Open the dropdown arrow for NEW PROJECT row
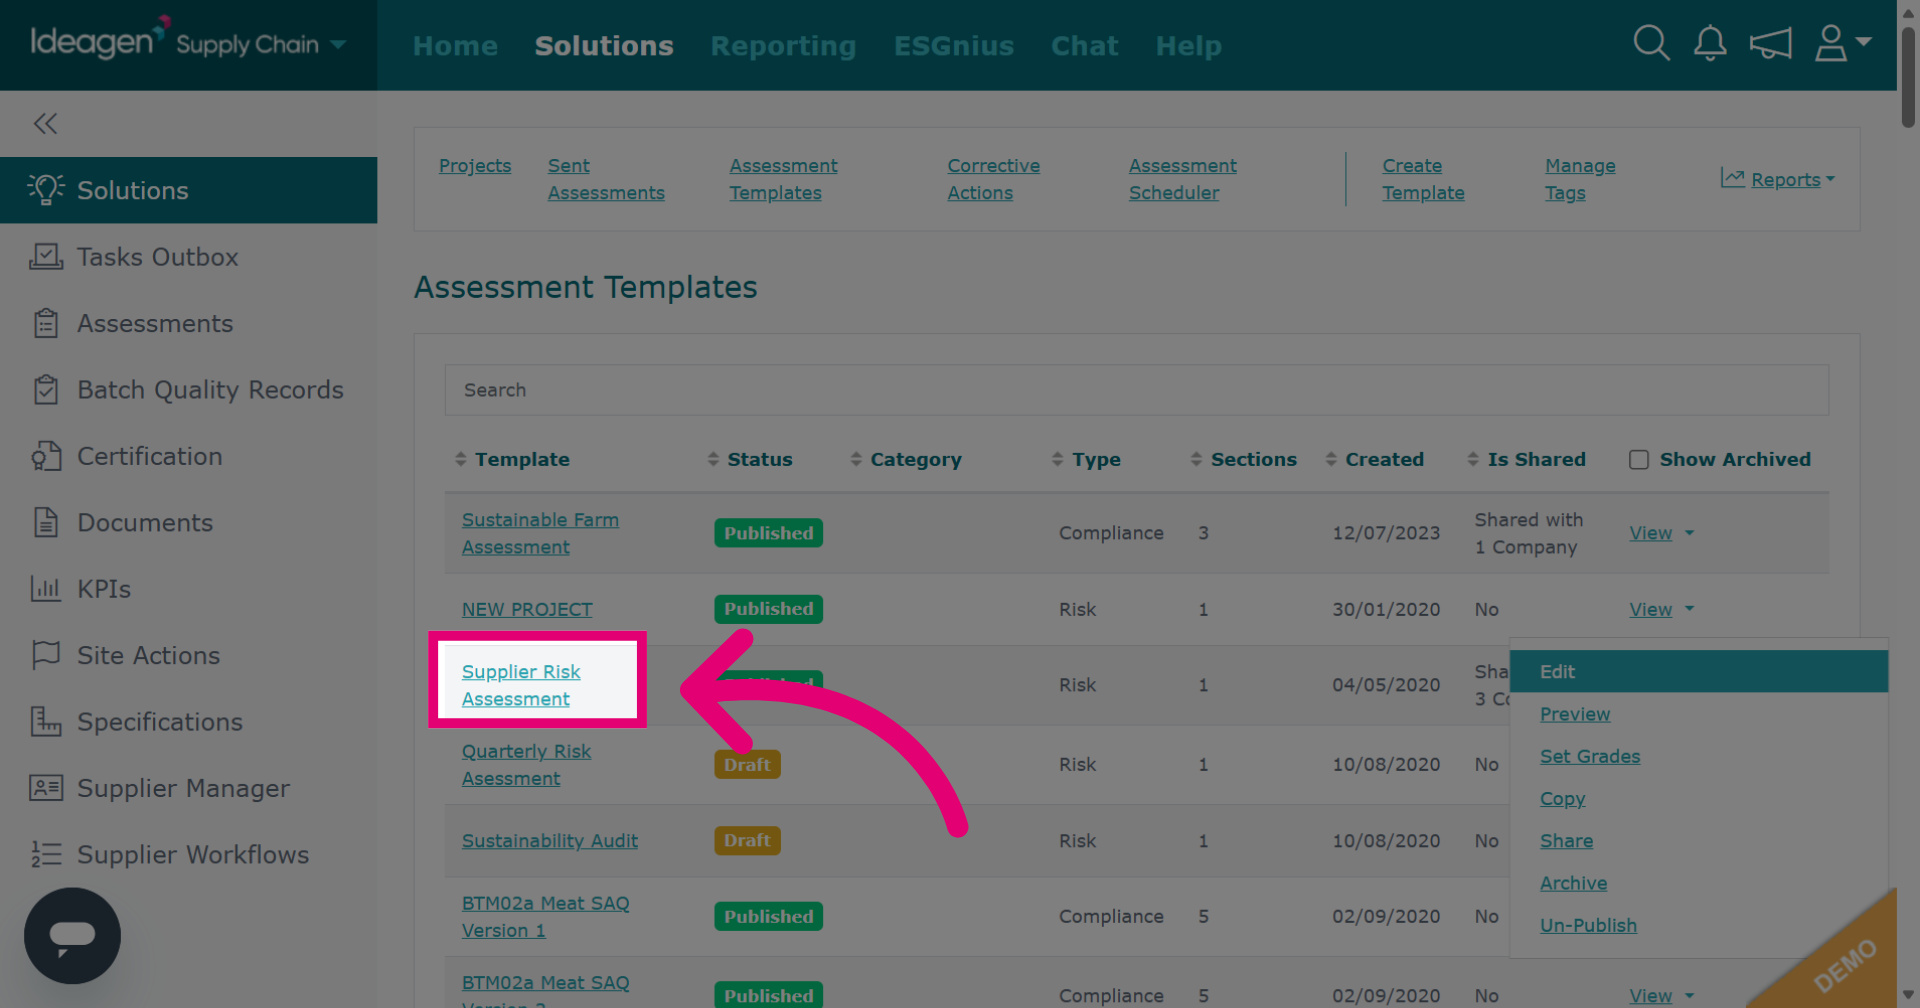The width and height of the screenshot is (1920, 1008). click(1689, 609)
